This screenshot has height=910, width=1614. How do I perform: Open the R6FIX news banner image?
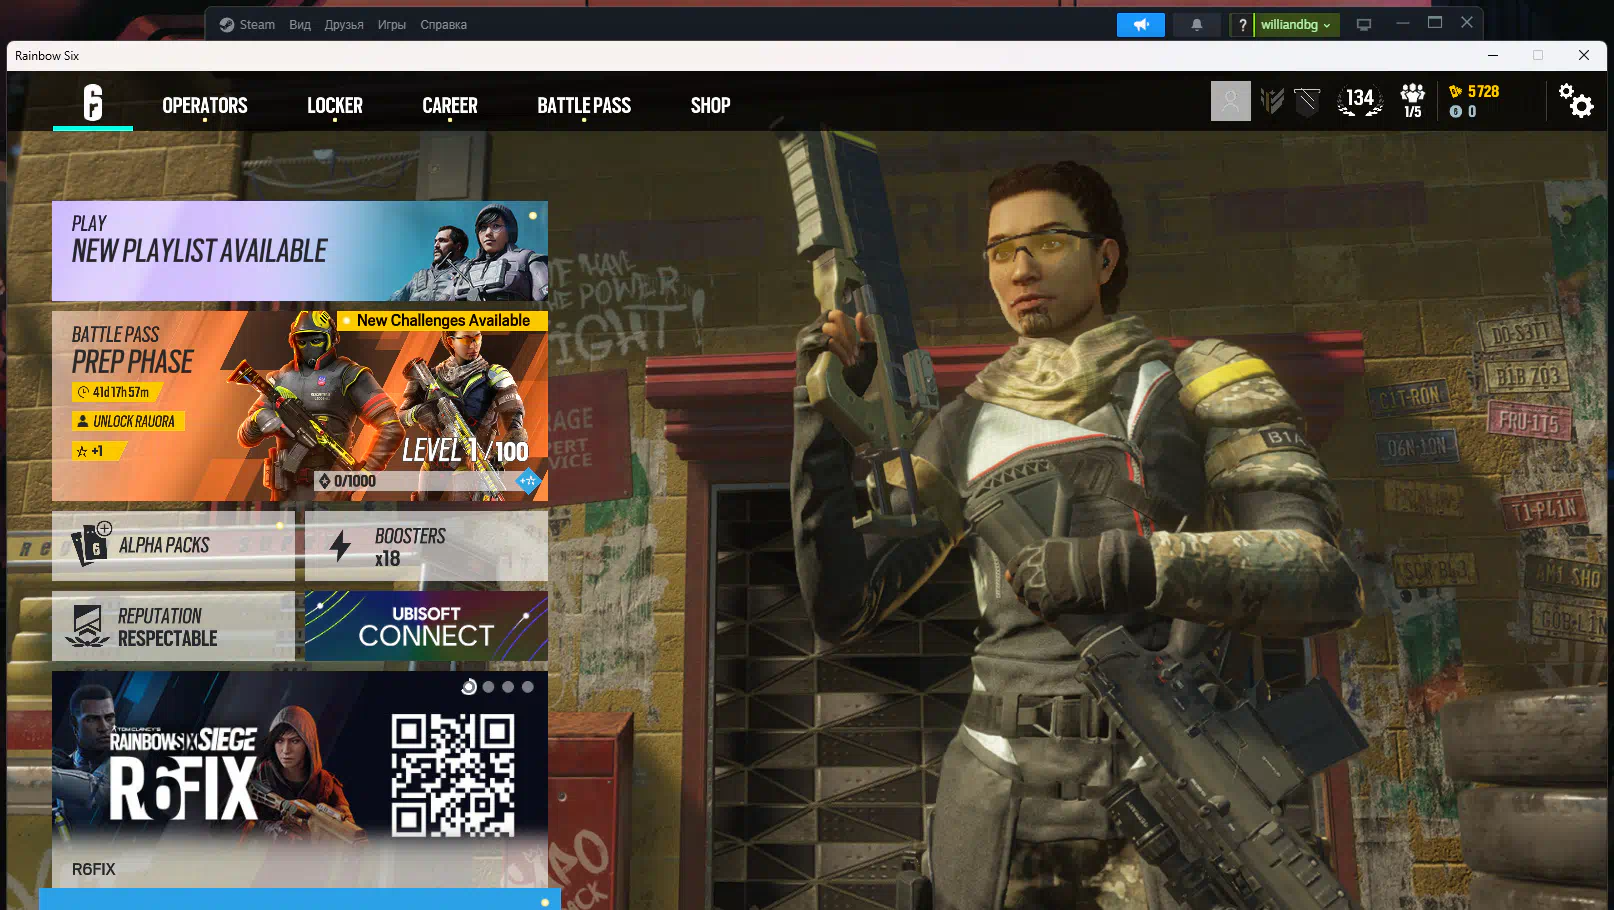300,762
